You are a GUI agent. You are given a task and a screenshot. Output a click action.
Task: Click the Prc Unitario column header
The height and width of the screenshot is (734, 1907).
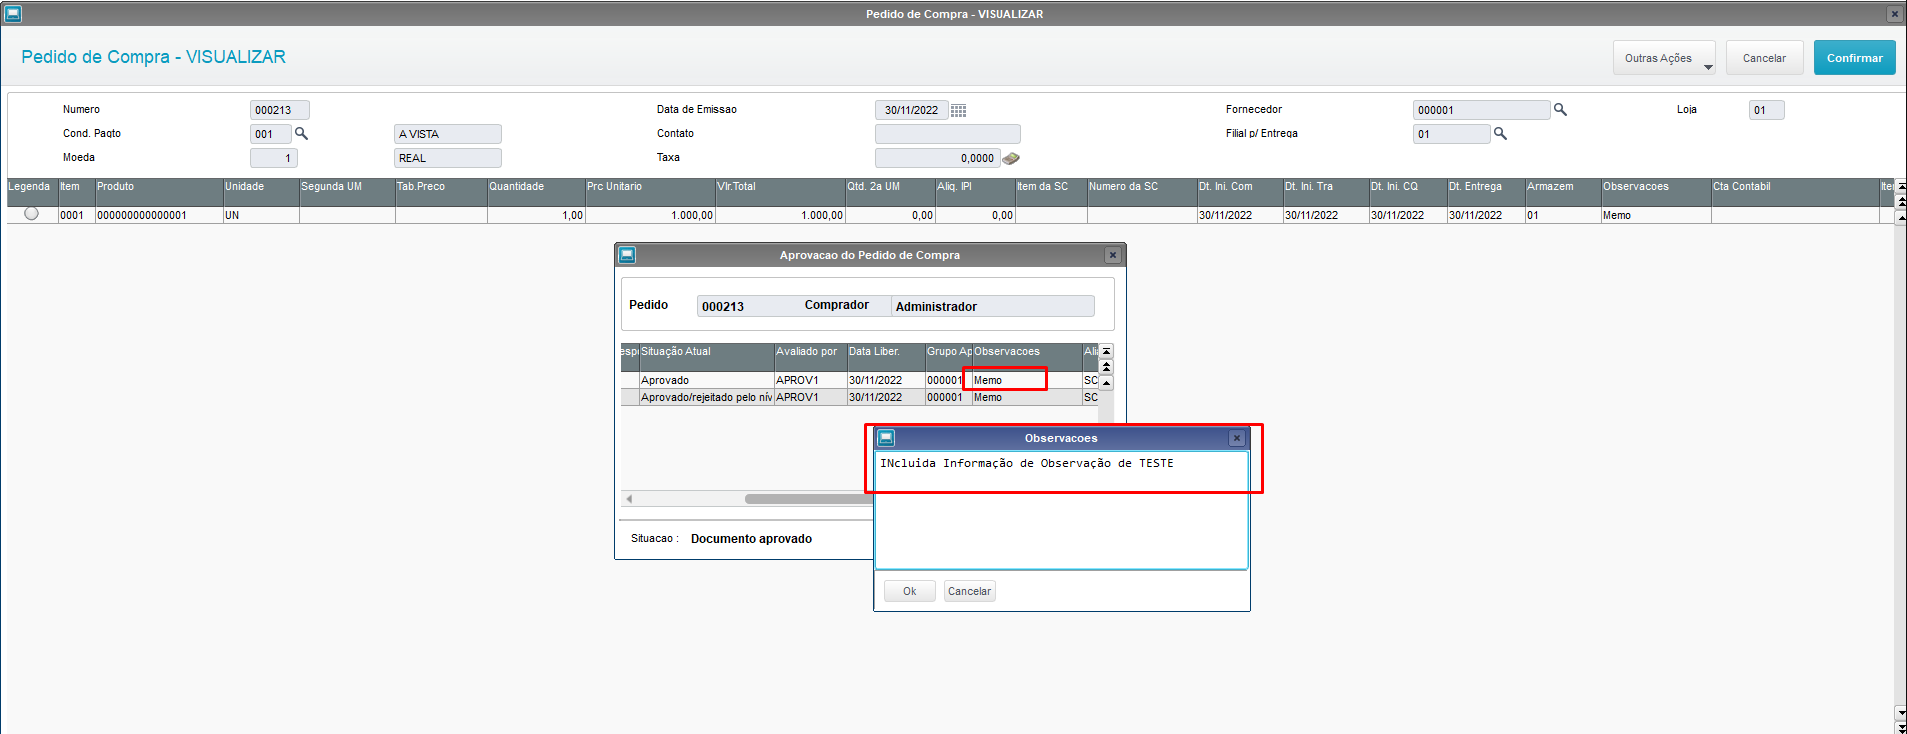tap(650, 192)
